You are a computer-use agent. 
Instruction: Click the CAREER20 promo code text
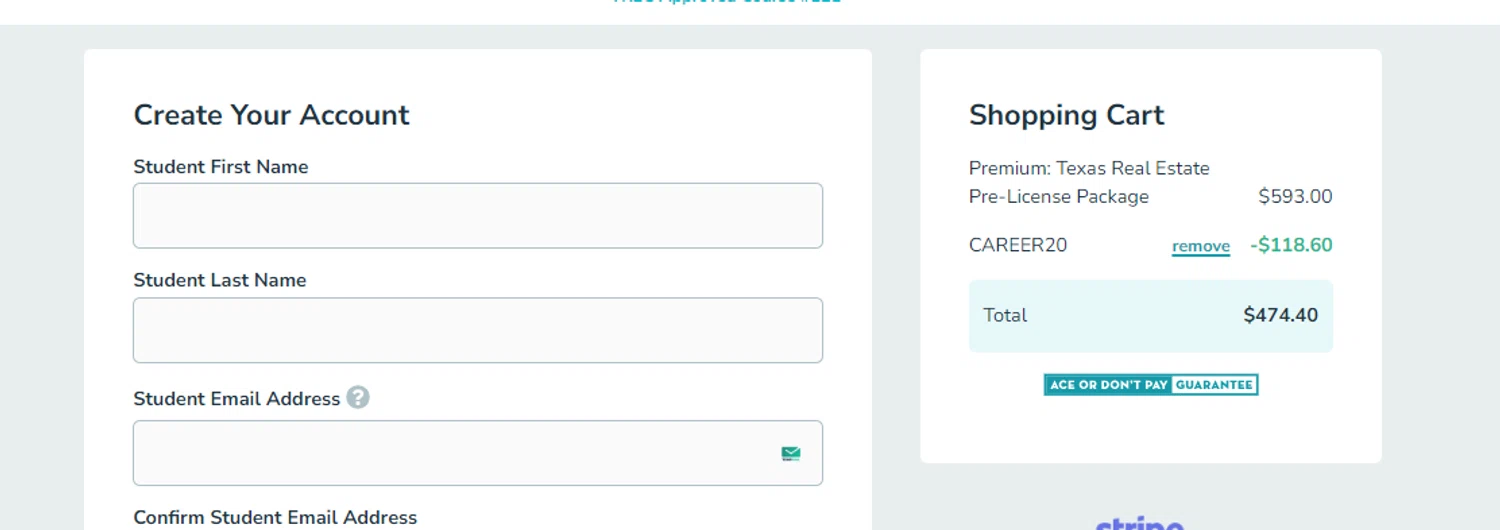(1018, 246)
